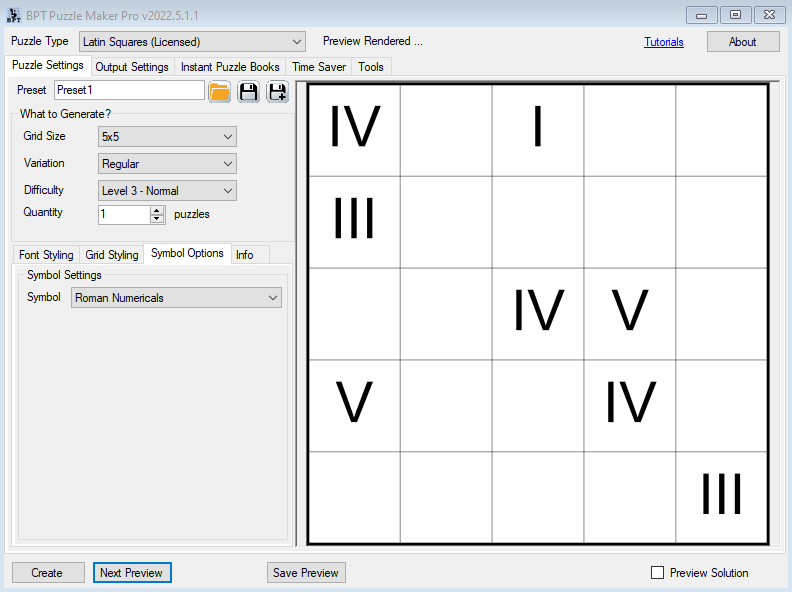This screenshot has height=592, width=792.
Task: Click the Preset name text field
Action: [129, 90]
